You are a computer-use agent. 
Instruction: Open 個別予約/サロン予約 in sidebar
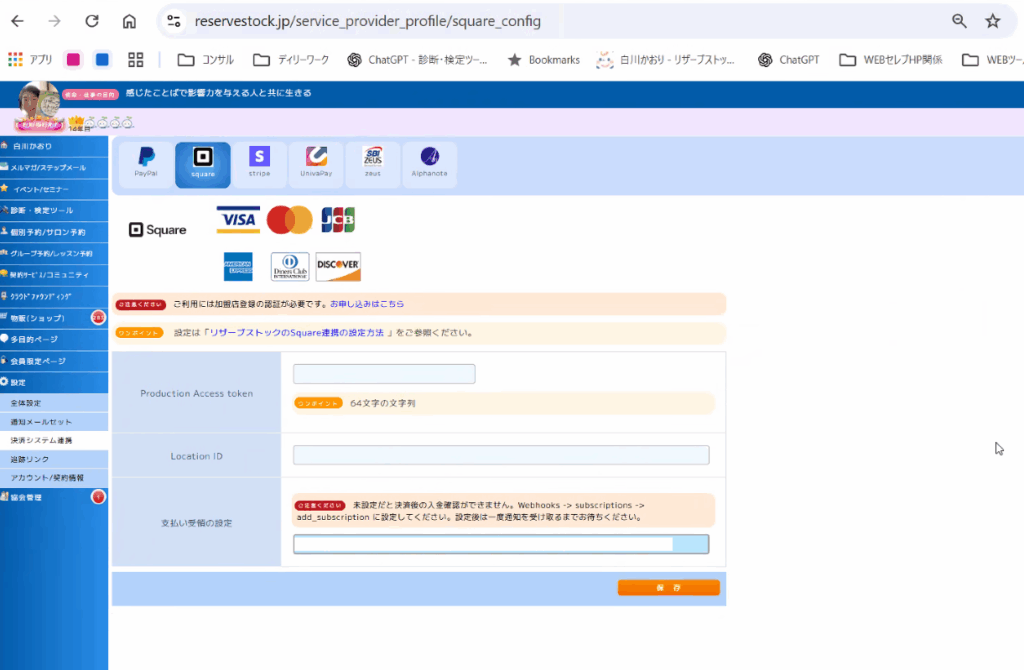click(x=54, y=232)
